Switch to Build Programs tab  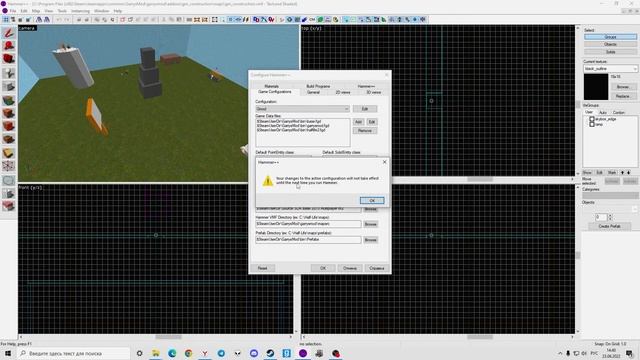click(x=318, y=86)
